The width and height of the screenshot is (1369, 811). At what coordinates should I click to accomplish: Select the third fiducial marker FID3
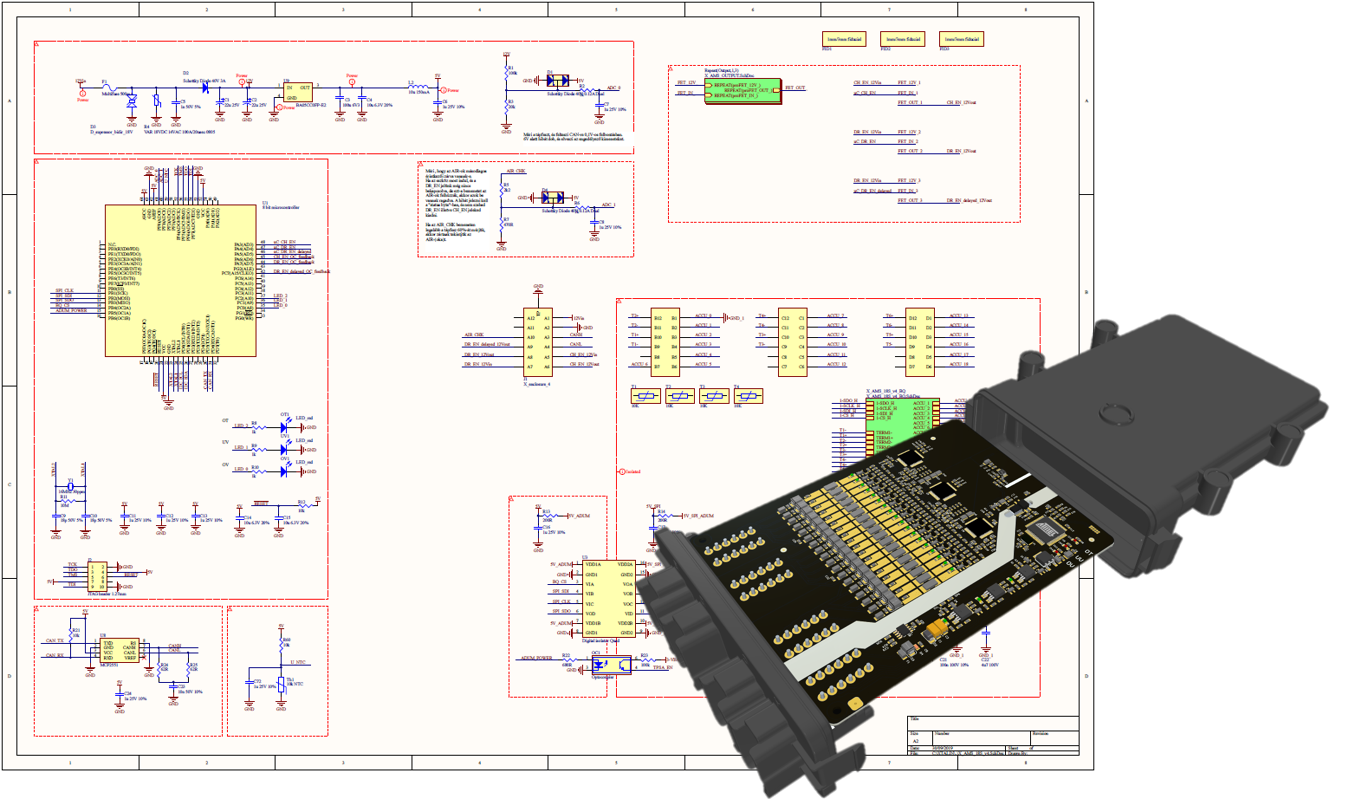[x=960, y=39]
